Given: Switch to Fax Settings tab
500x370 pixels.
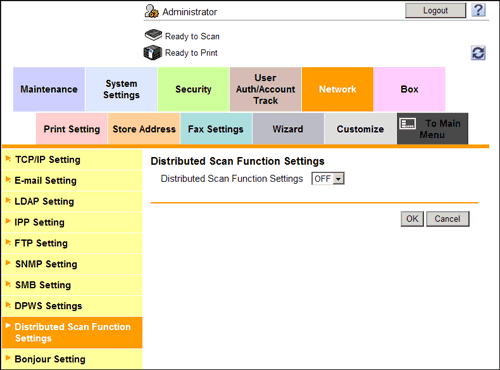Looking at the screenshot, I should click(216, 129).
